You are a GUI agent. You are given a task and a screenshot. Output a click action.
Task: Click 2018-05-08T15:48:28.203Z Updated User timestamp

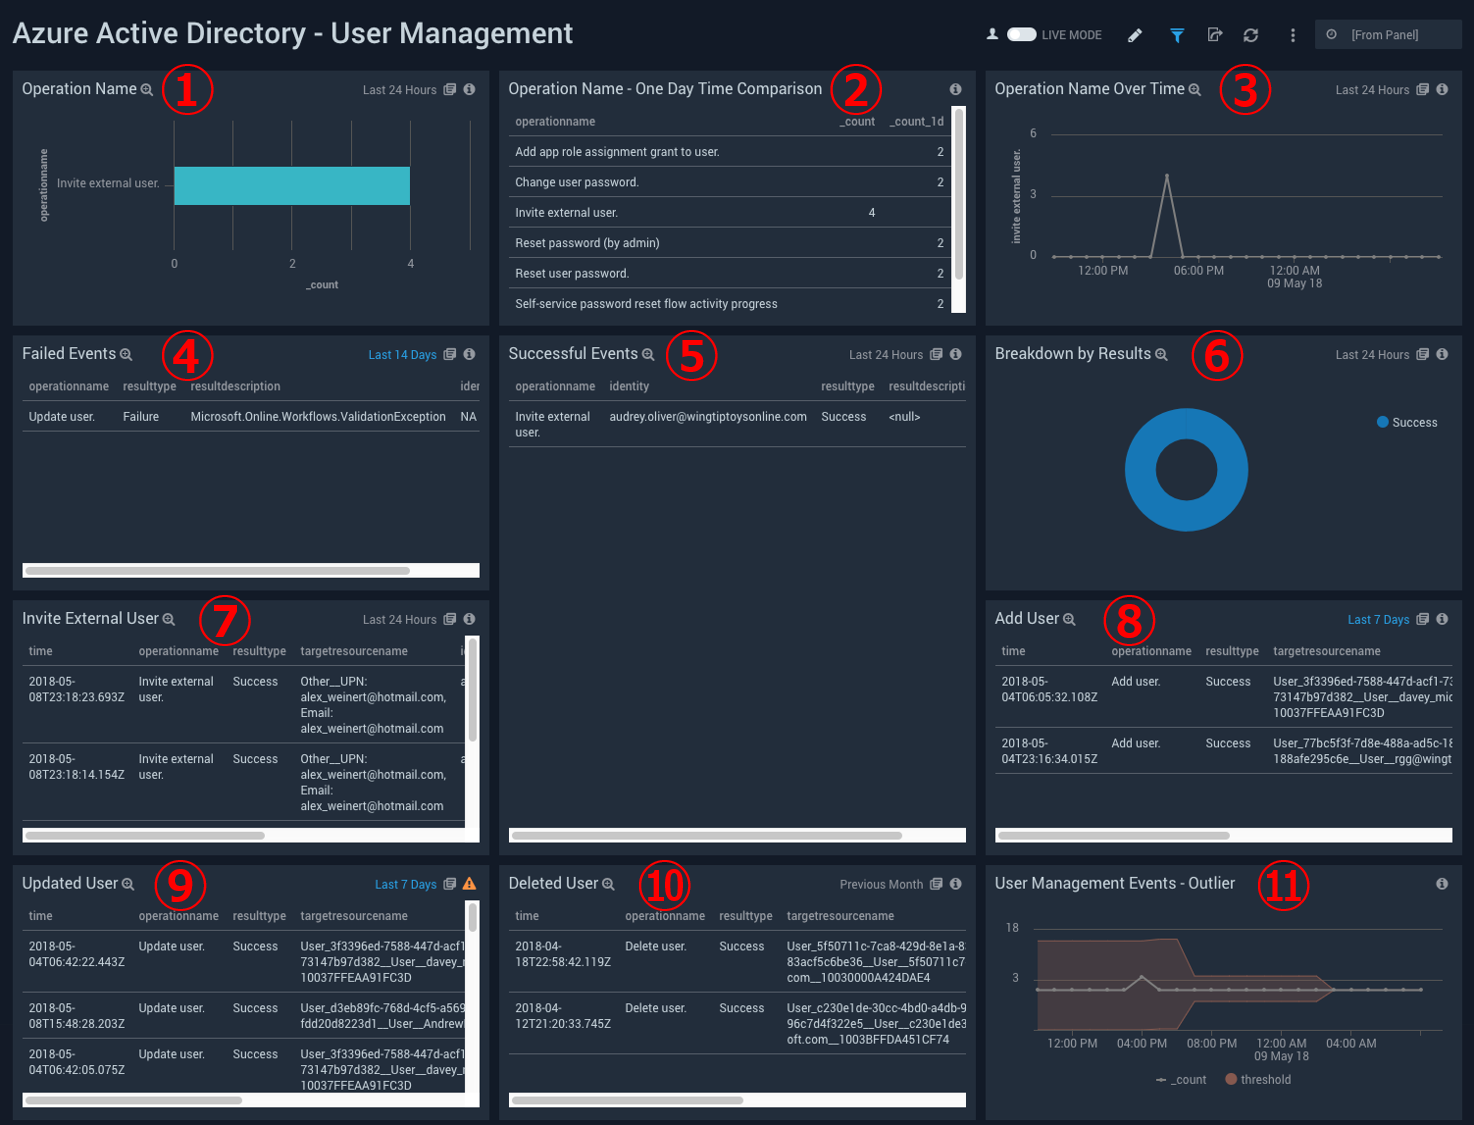[76, 1017]
